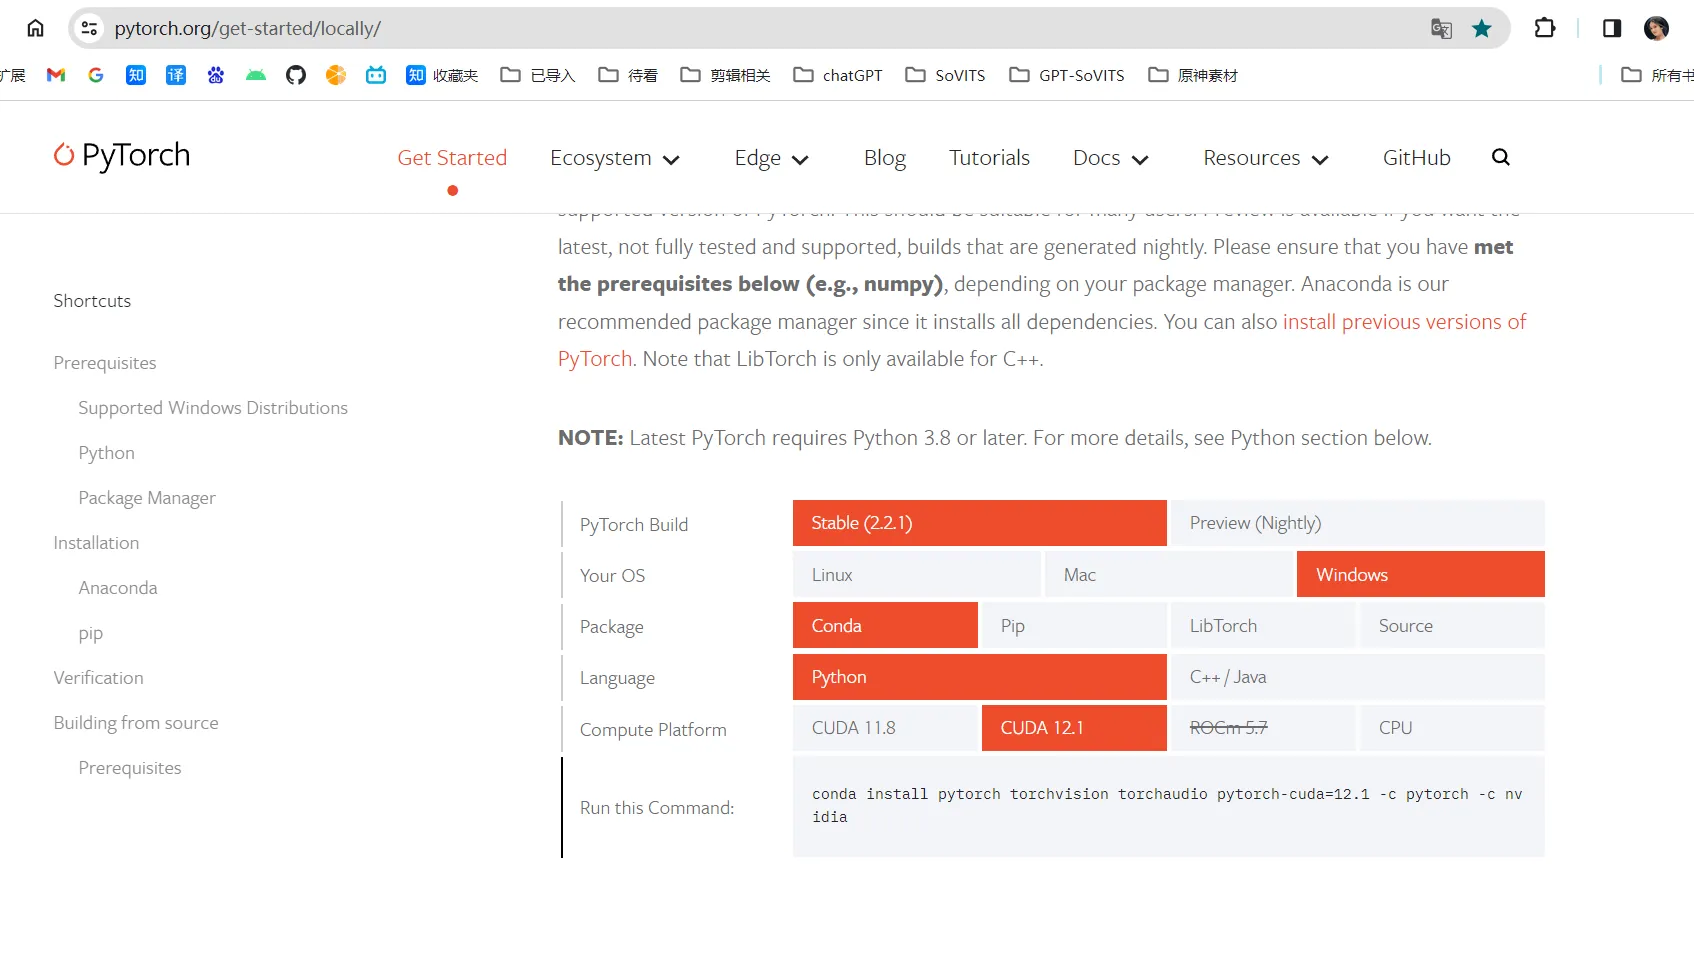Select LibTorch package option
Image resolution: width=1694 pixels, height=976 pixels.
coord(1263,625)
